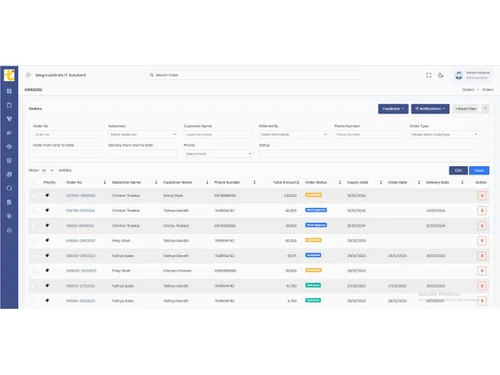Image resolution: width=500 pixels, height=375 pixels.
Task: Open the Priority dropdown filter
Action: click(218, 154)
